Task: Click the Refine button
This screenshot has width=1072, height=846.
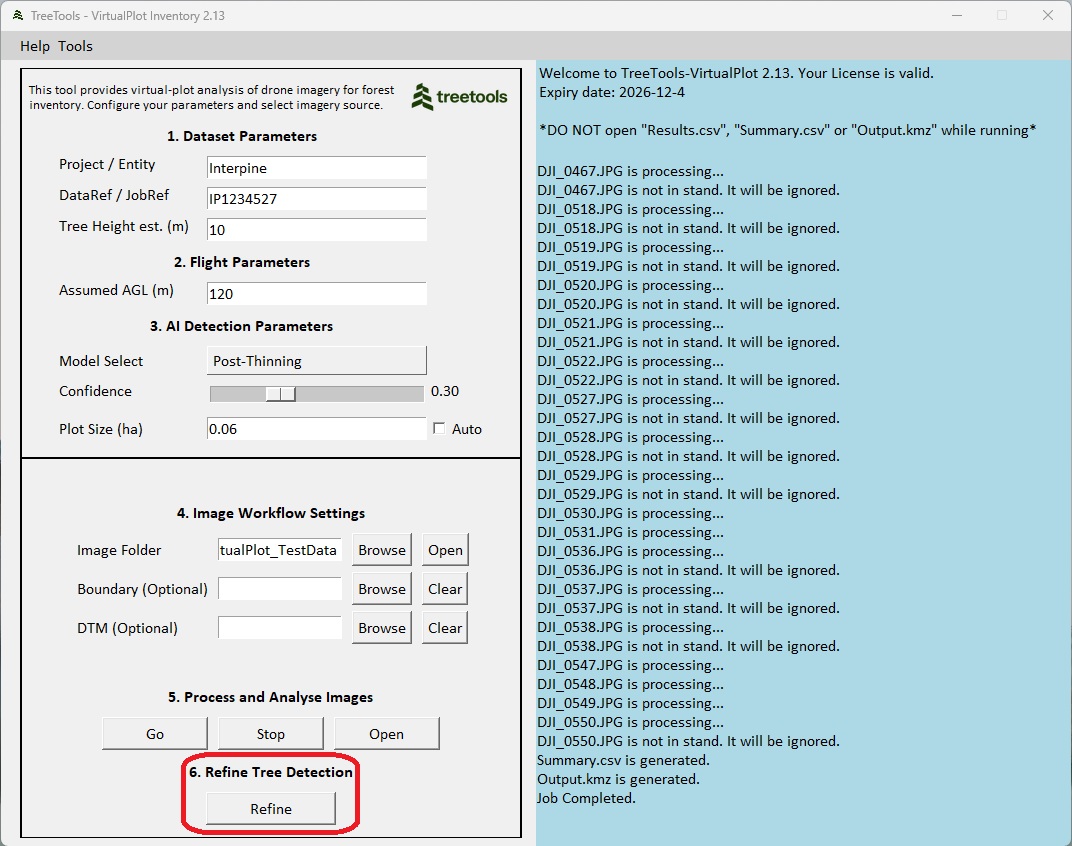Action: 270,809
